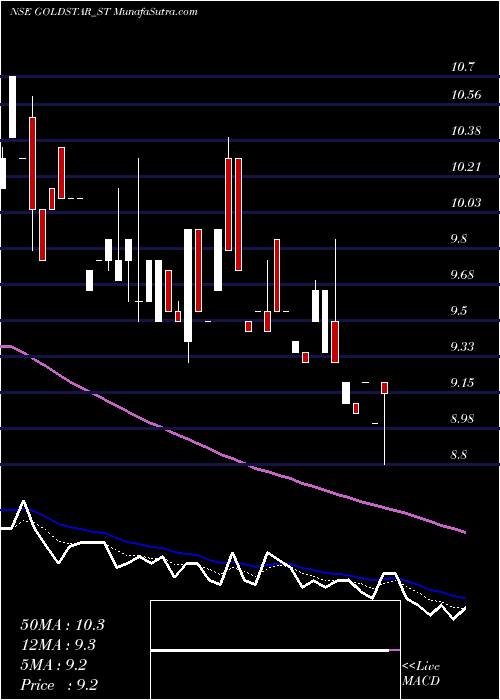Click the 9.5 price axis label
Screen dimensions: 500x700
click(459, 310)
